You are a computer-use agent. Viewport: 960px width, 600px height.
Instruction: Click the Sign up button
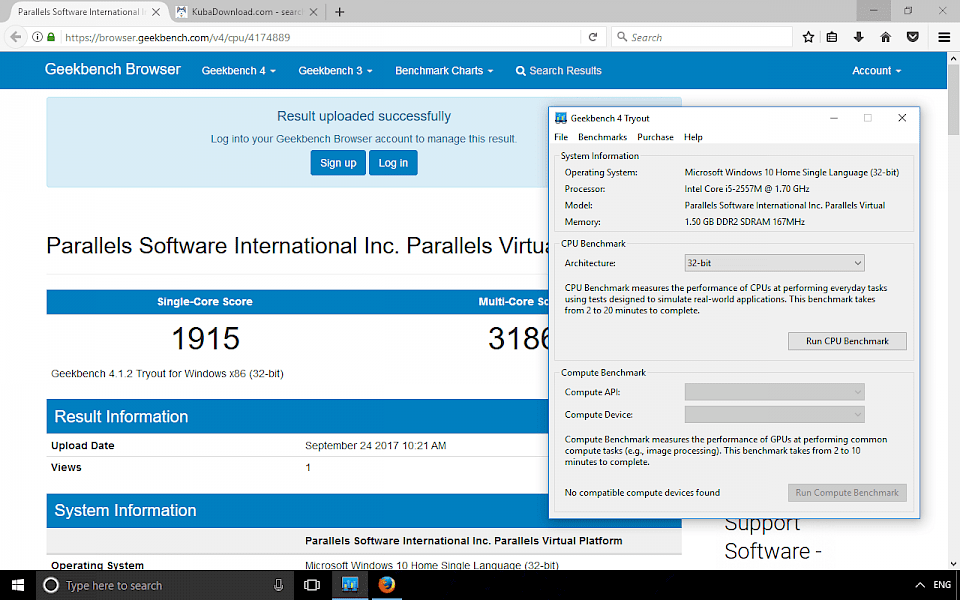tap(338, 163)
